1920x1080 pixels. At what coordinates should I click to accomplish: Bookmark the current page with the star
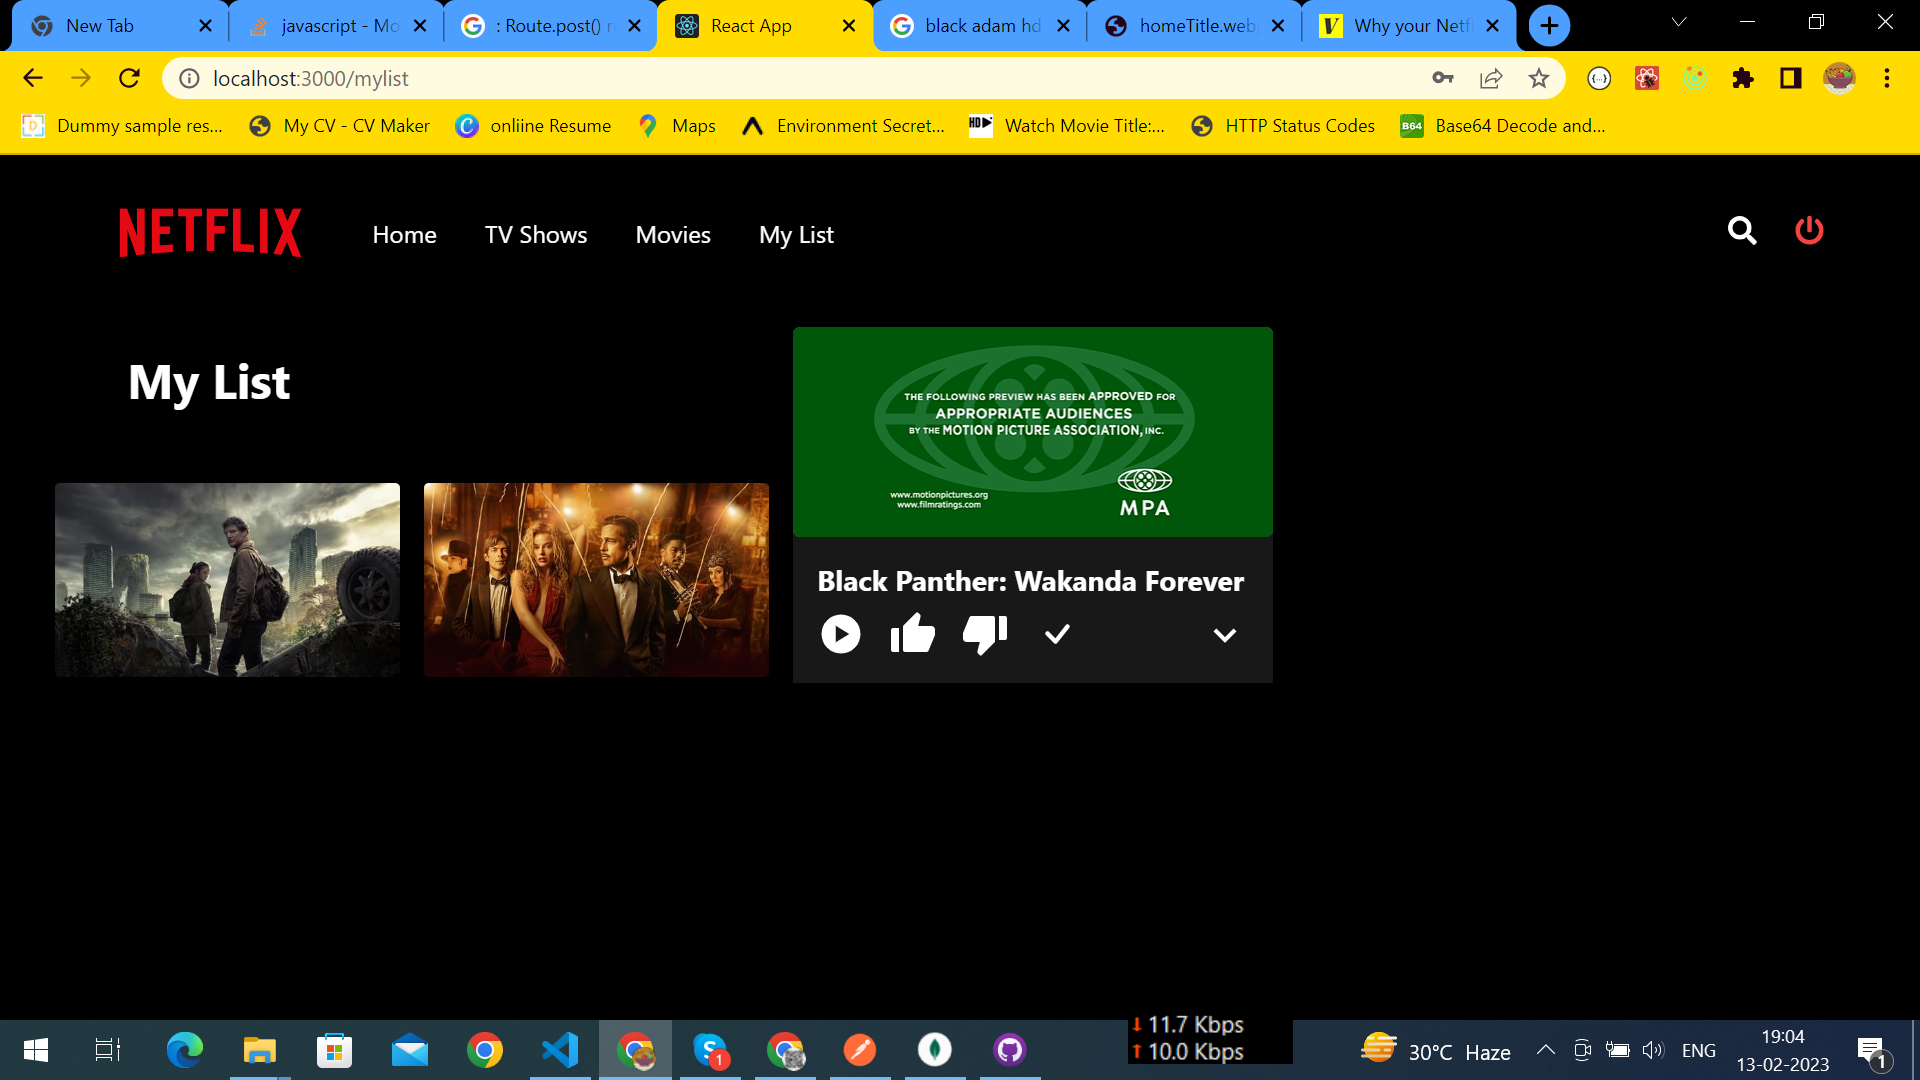click(x=1539, y=78)
